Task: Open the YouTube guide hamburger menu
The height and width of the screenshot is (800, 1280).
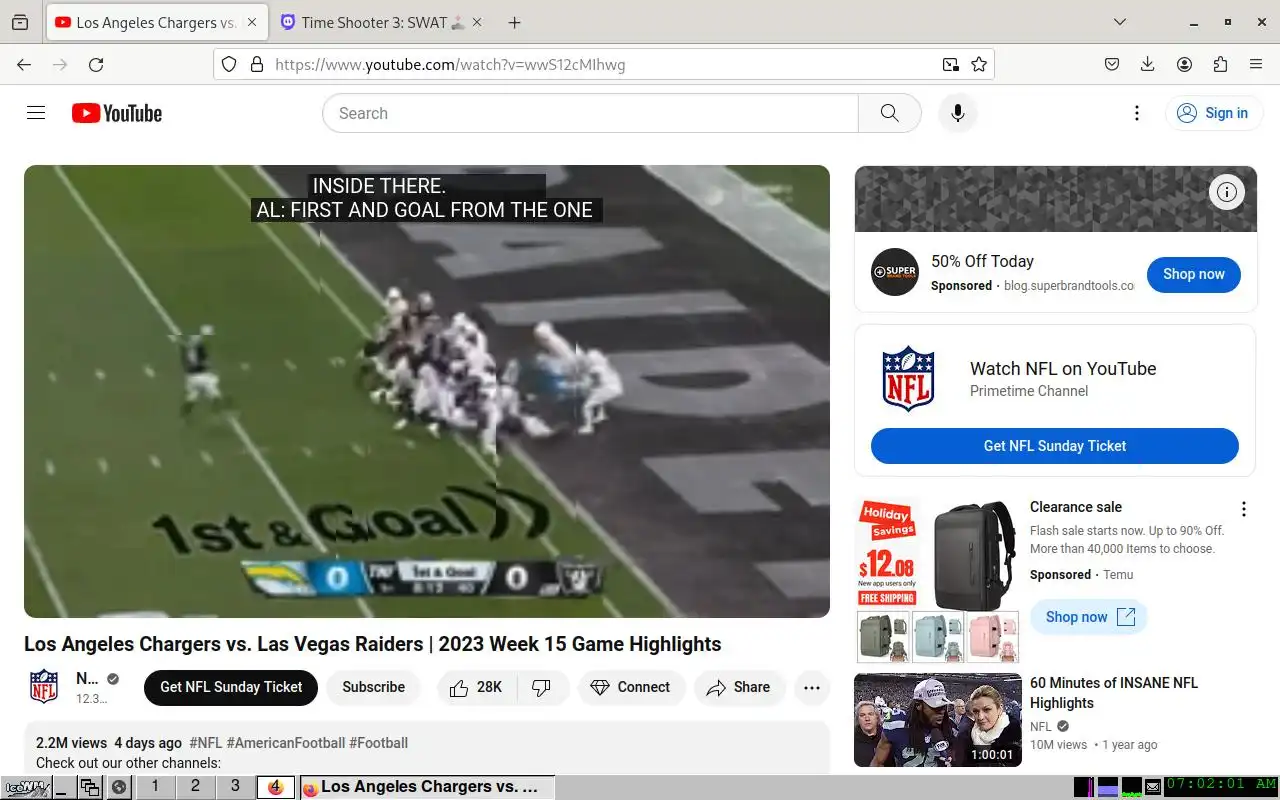Action: click(36, 113)
